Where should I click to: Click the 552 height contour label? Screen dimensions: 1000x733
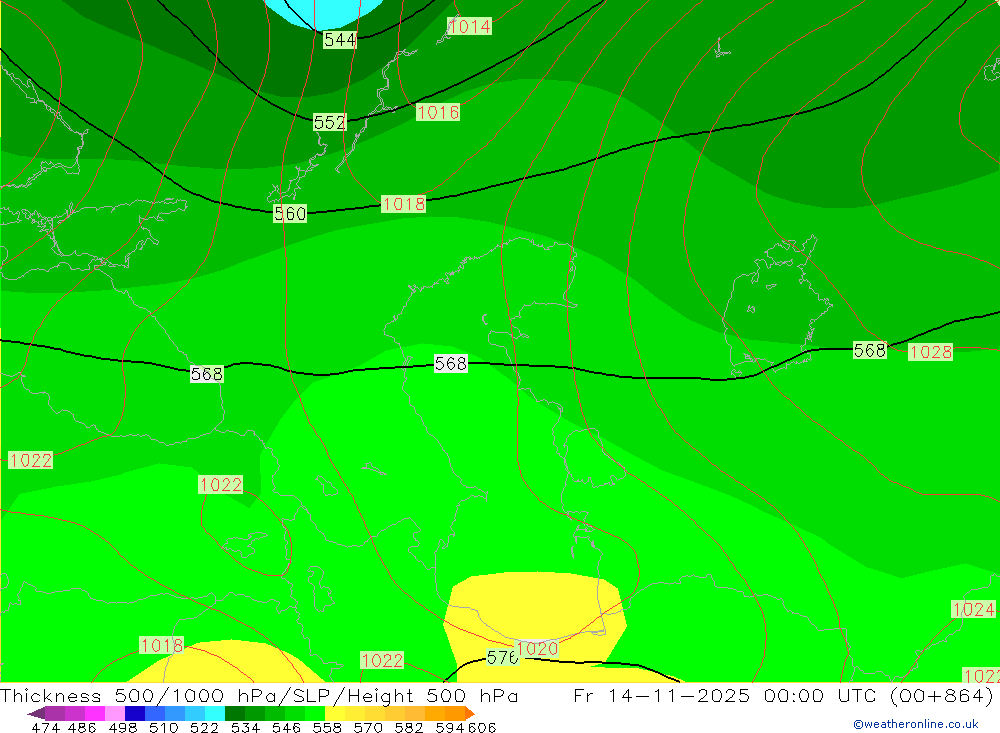[330, 122]
